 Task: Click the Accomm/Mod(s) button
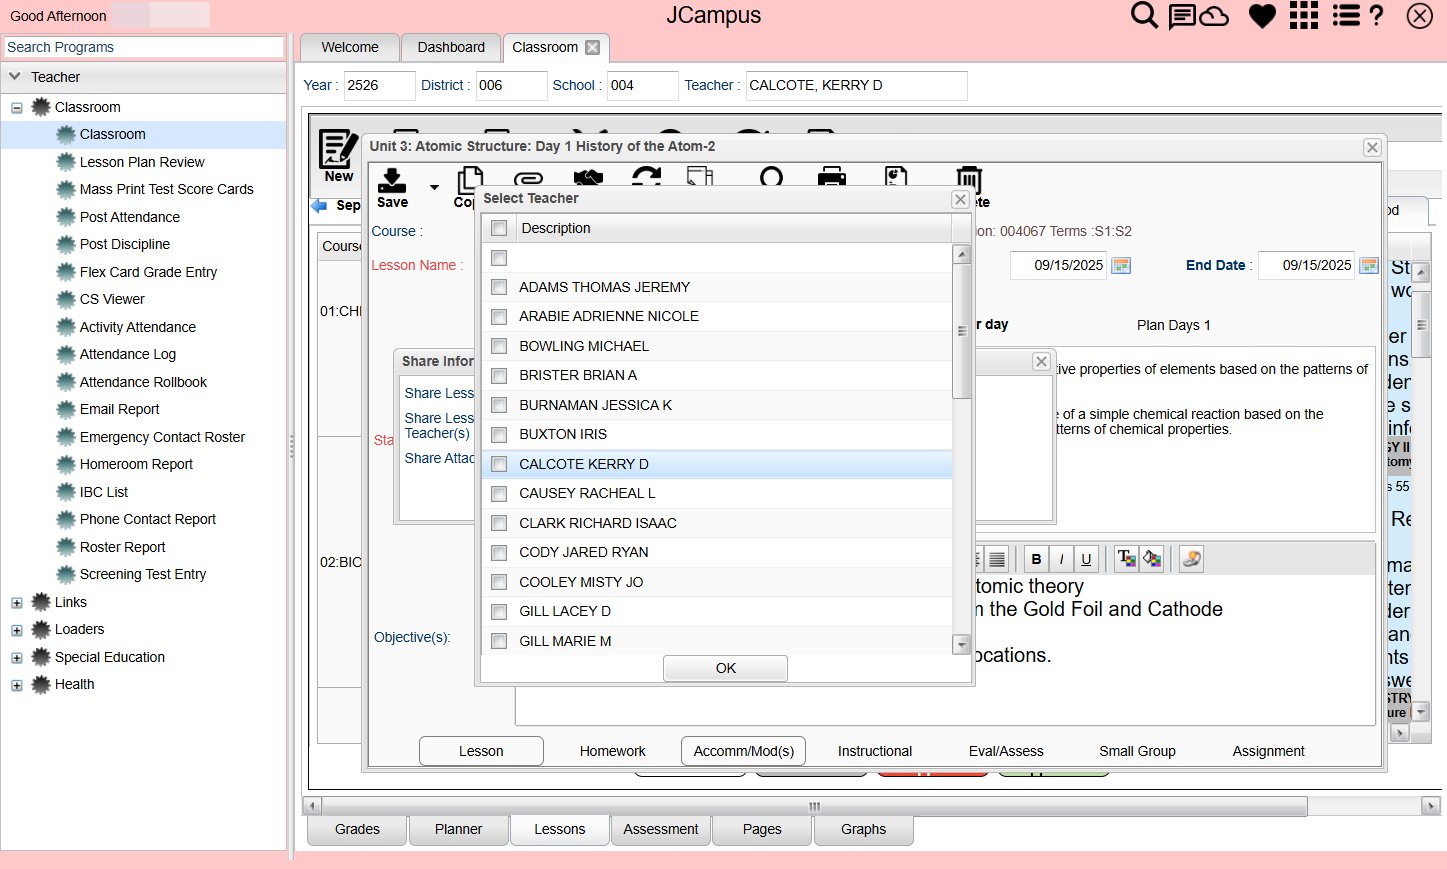tap(744, 751)
